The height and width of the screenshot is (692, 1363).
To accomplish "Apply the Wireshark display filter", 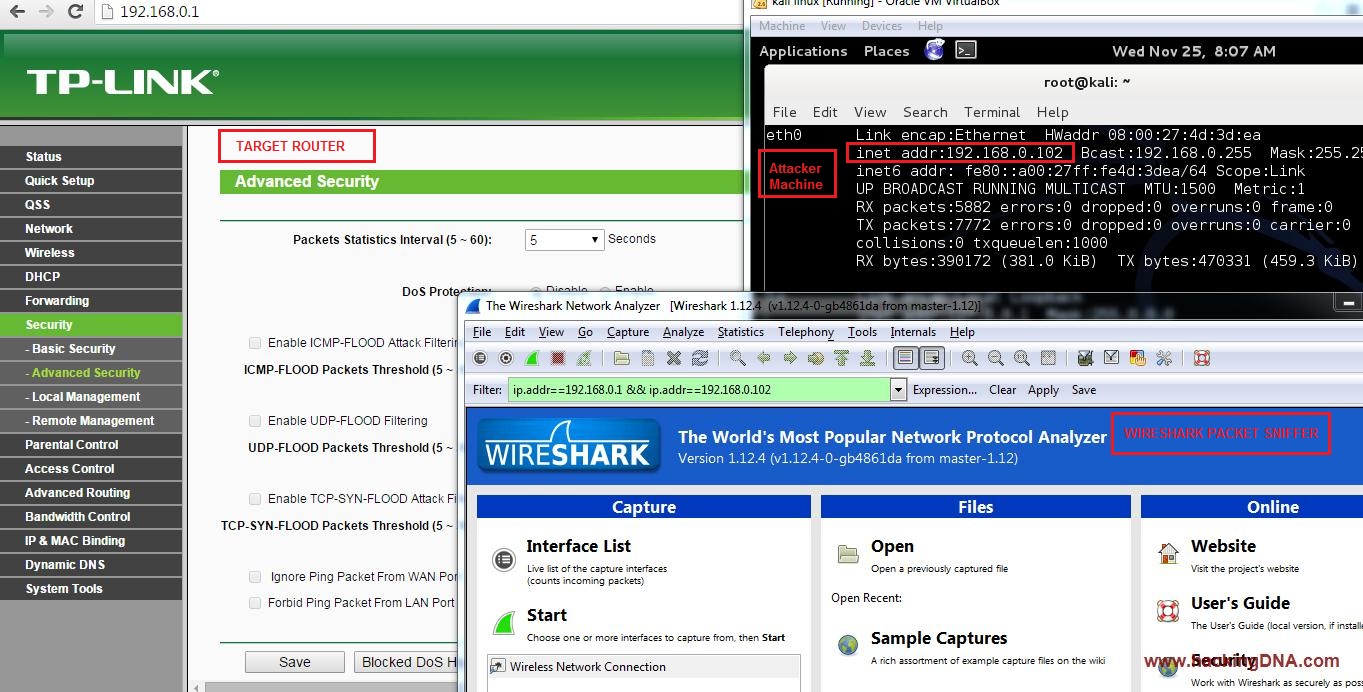I will coord(1043,390).
